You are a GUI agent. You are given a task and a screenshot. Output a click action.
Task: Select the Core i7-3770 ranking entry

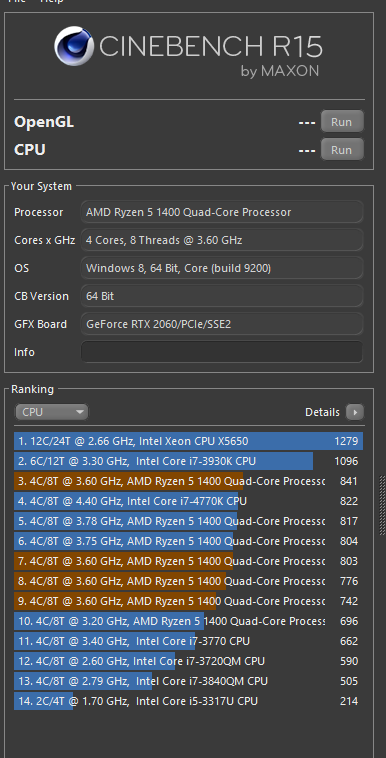[x=189, y=641]
